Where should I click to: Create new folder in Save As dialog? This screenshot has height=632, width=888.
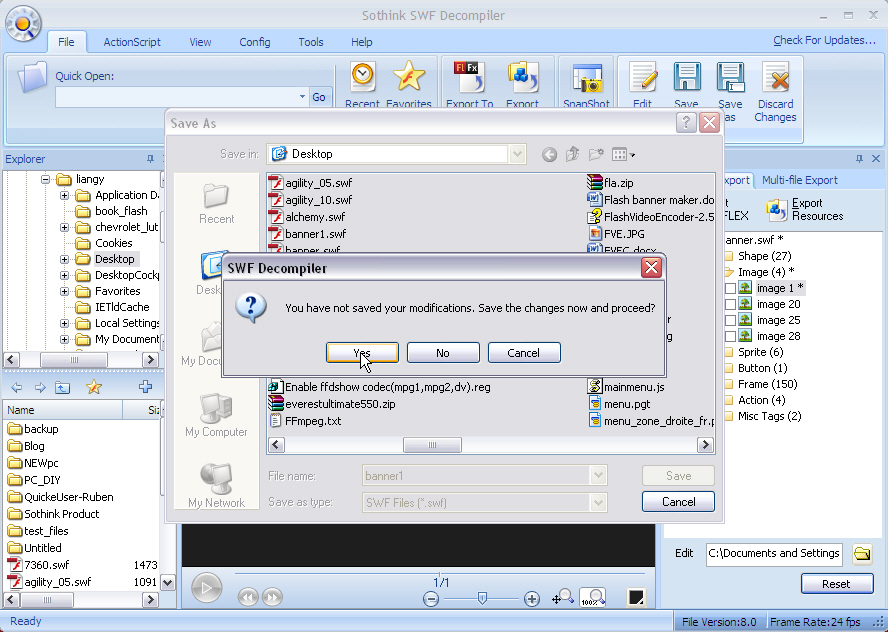click(x=596, y=154)
